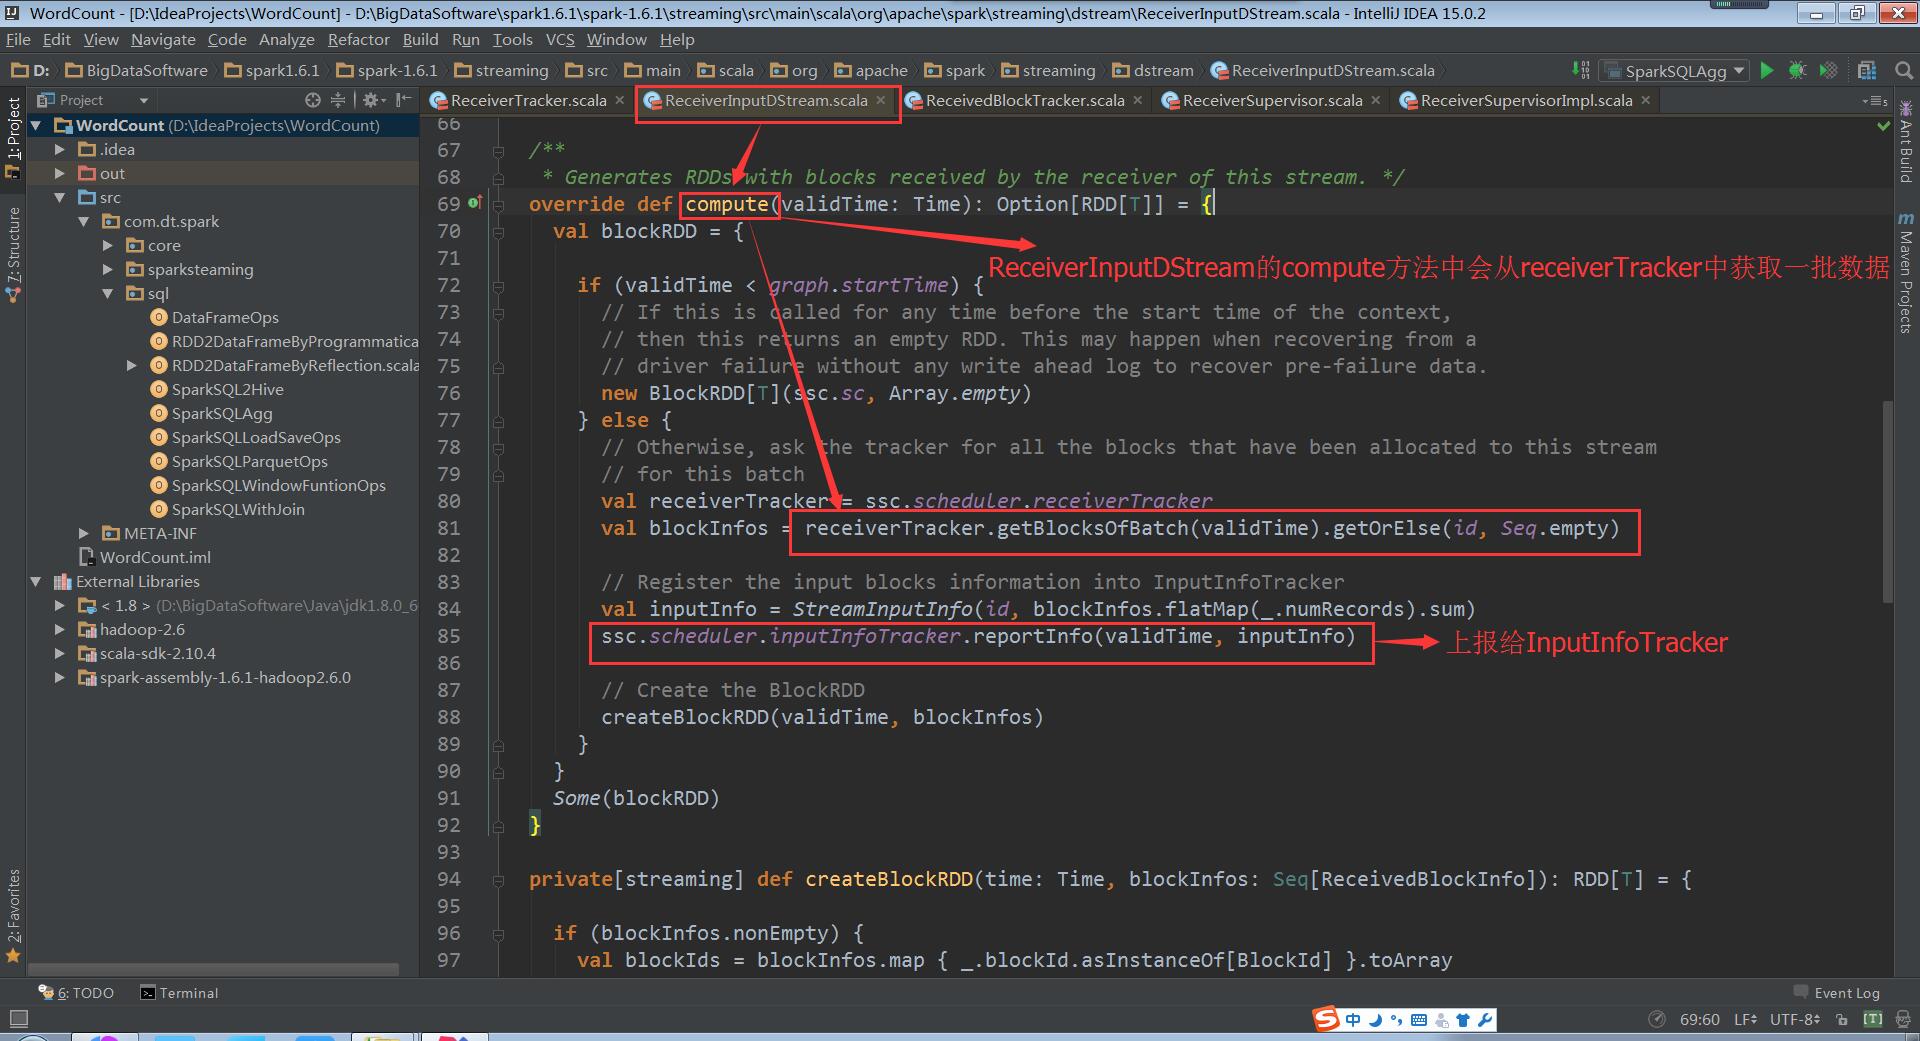The image size is (1920, 1041).
Task: Close the ReceiverSupervisorImpl.scala tab
Action: (x=1645, y=100)
